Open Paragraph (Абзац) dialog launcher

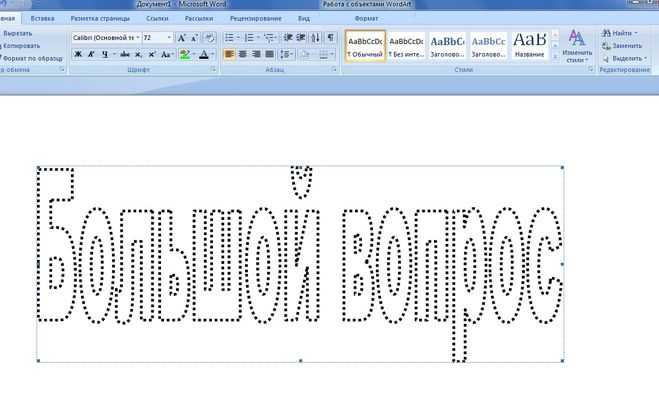(334, 70)
